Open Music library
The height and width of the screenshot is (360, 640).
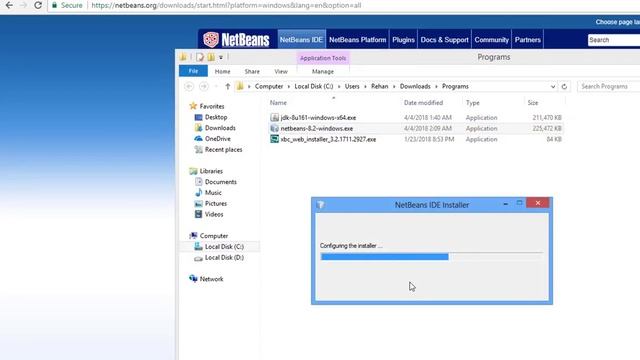213,193
